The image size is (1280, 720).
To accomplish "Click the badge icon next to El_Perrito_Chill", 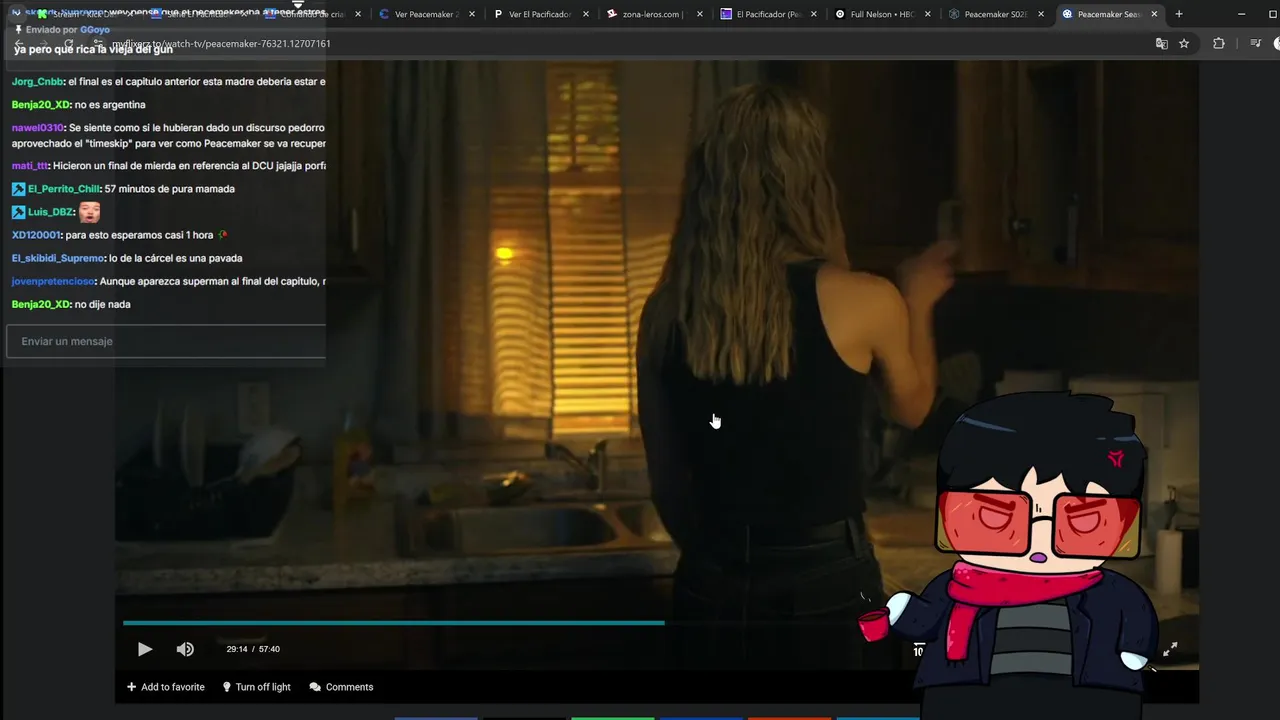I will coord(18,189).
